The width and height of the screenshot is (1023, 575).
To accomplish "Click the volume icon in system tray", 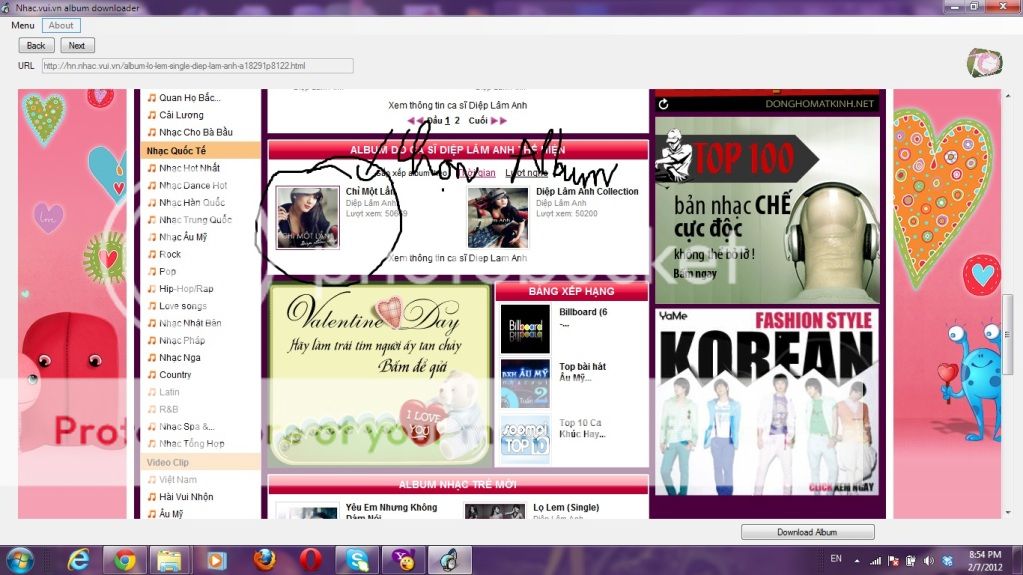I will (x=928, y=561).
